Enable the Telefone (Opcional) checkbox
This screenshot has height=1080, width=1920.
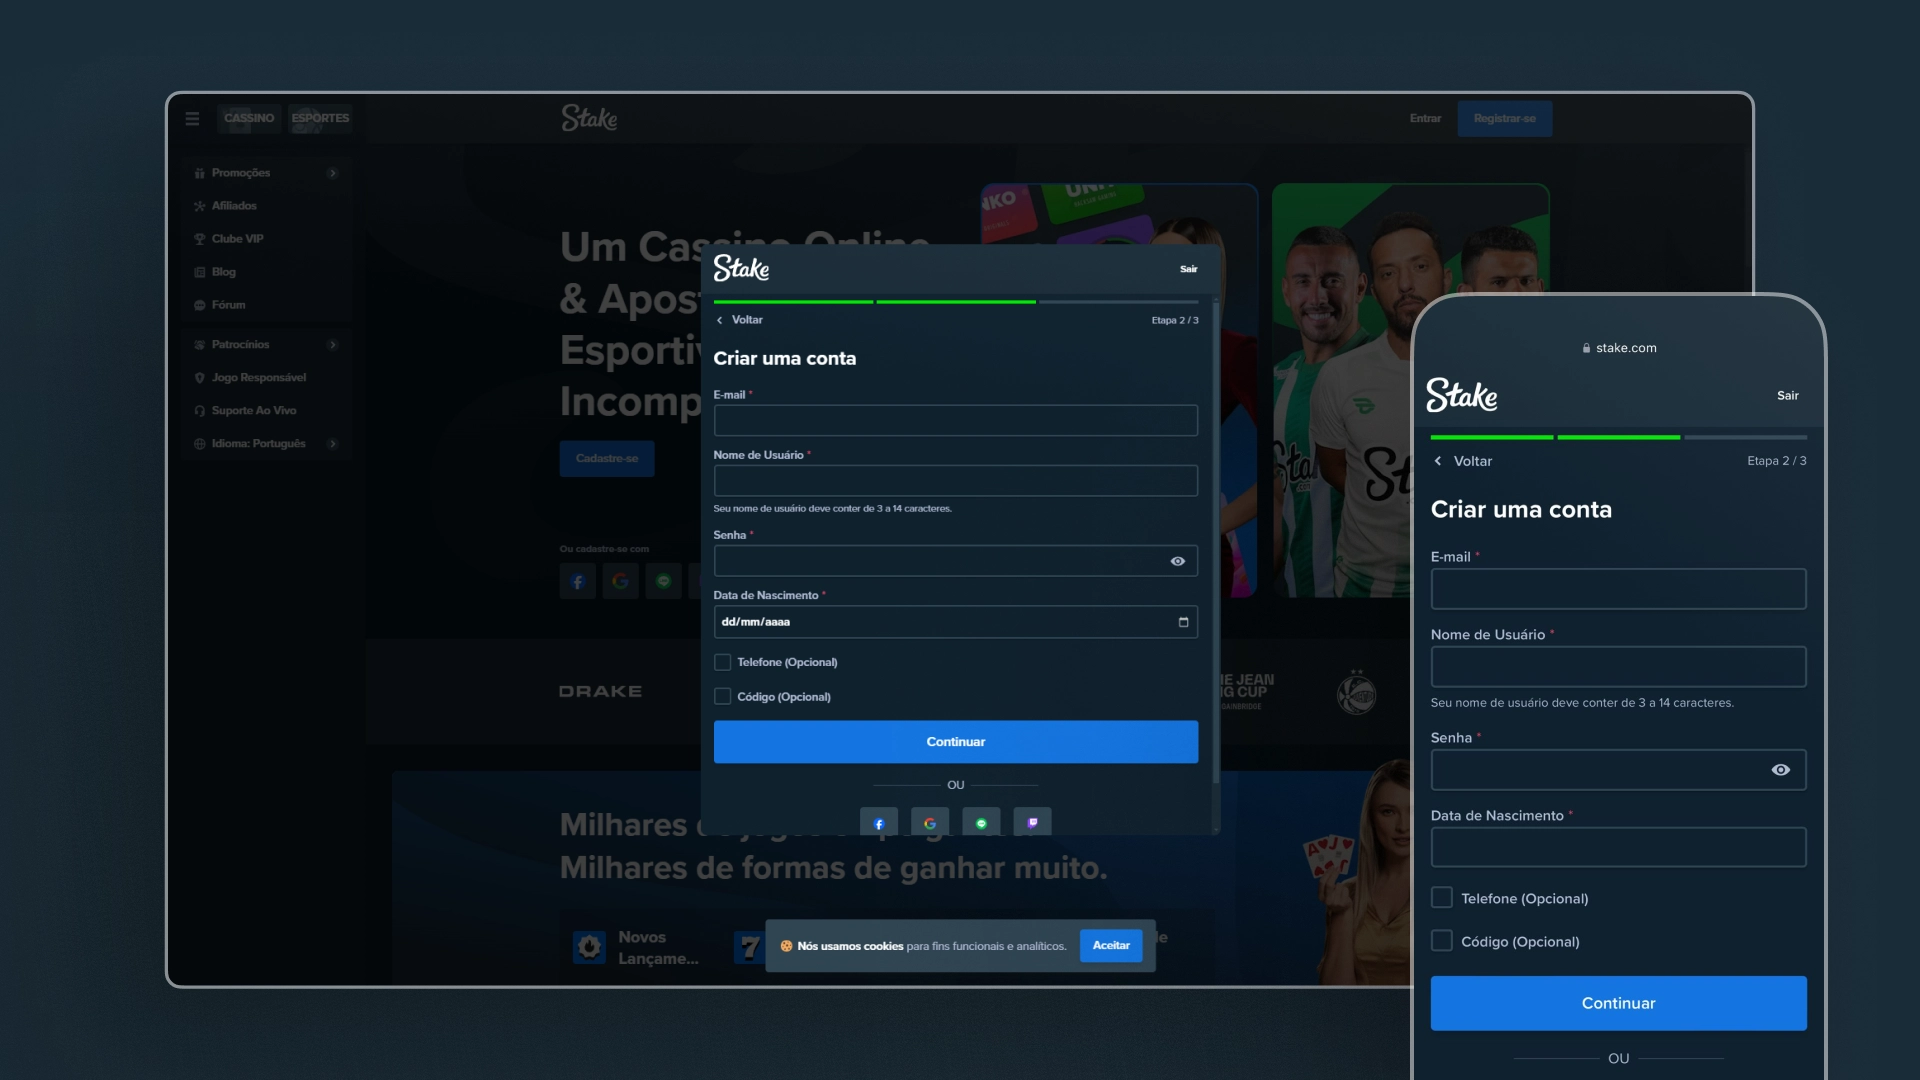tap(721, 661)
